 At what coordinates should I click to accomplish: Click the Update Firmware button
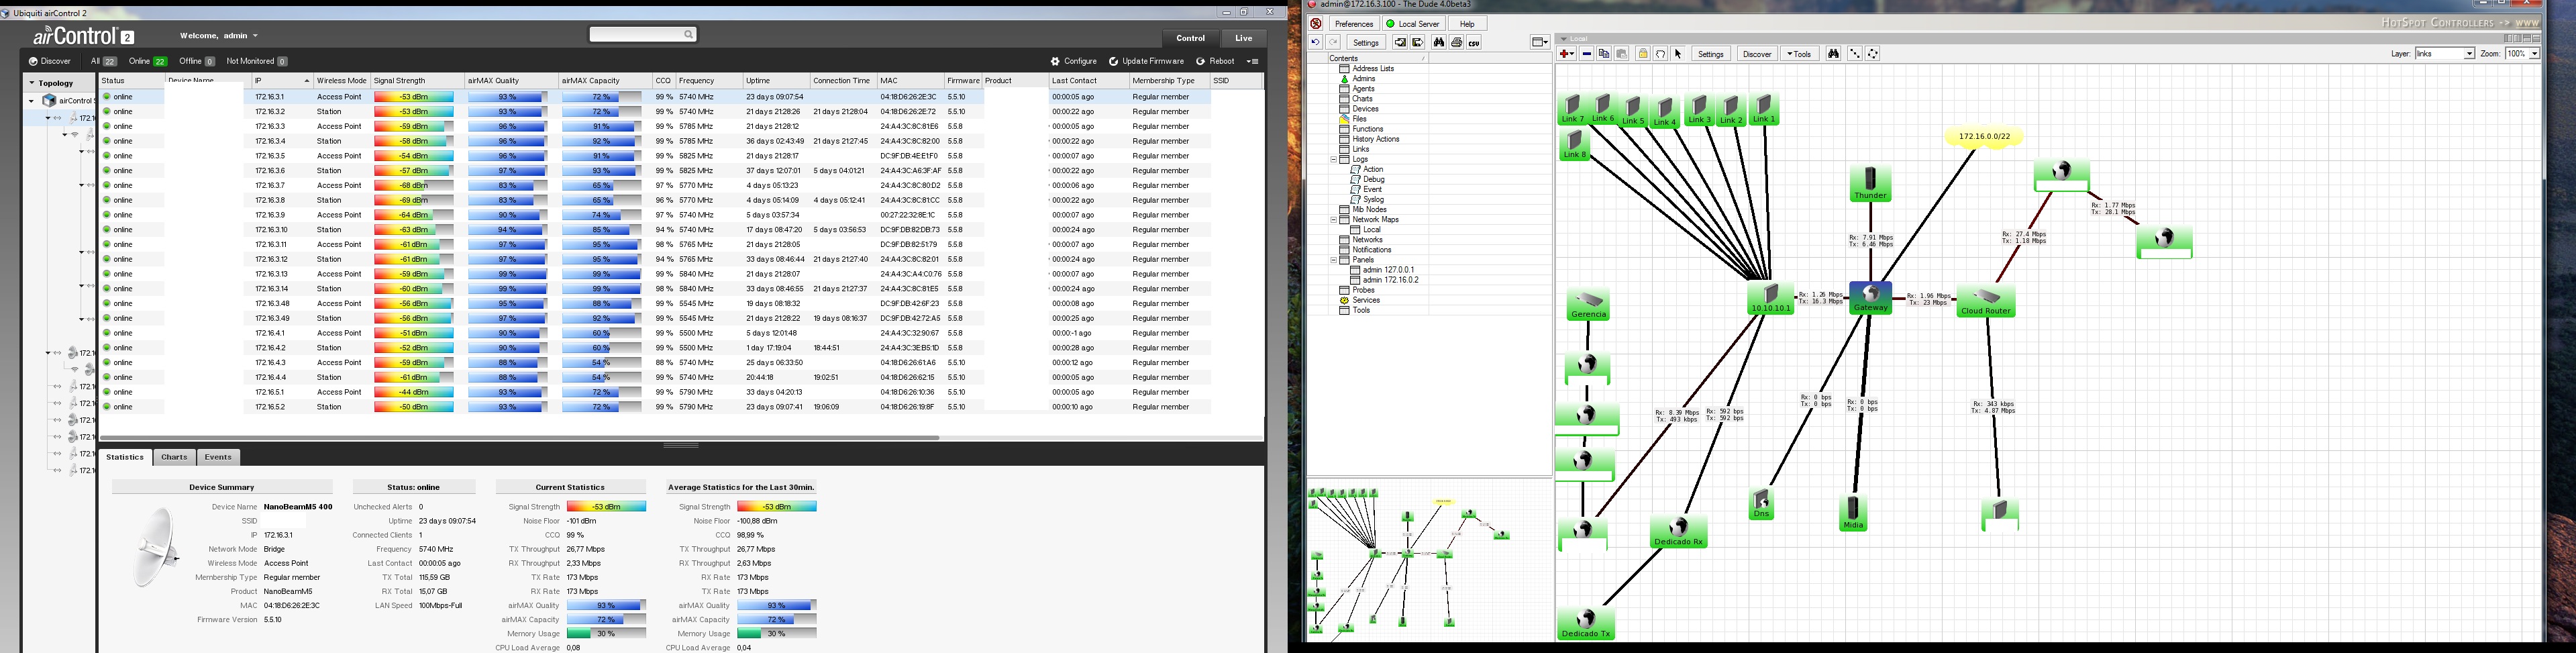(1146, 61)
